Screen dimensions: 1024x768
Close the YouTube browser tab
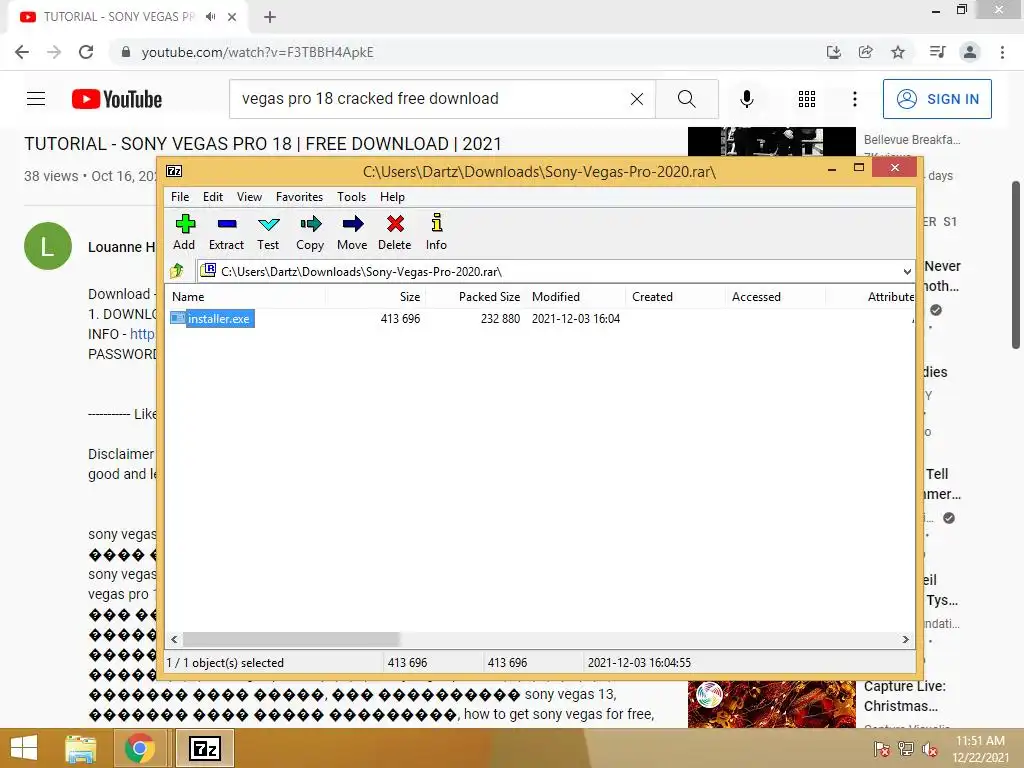(x=232, y=17)
